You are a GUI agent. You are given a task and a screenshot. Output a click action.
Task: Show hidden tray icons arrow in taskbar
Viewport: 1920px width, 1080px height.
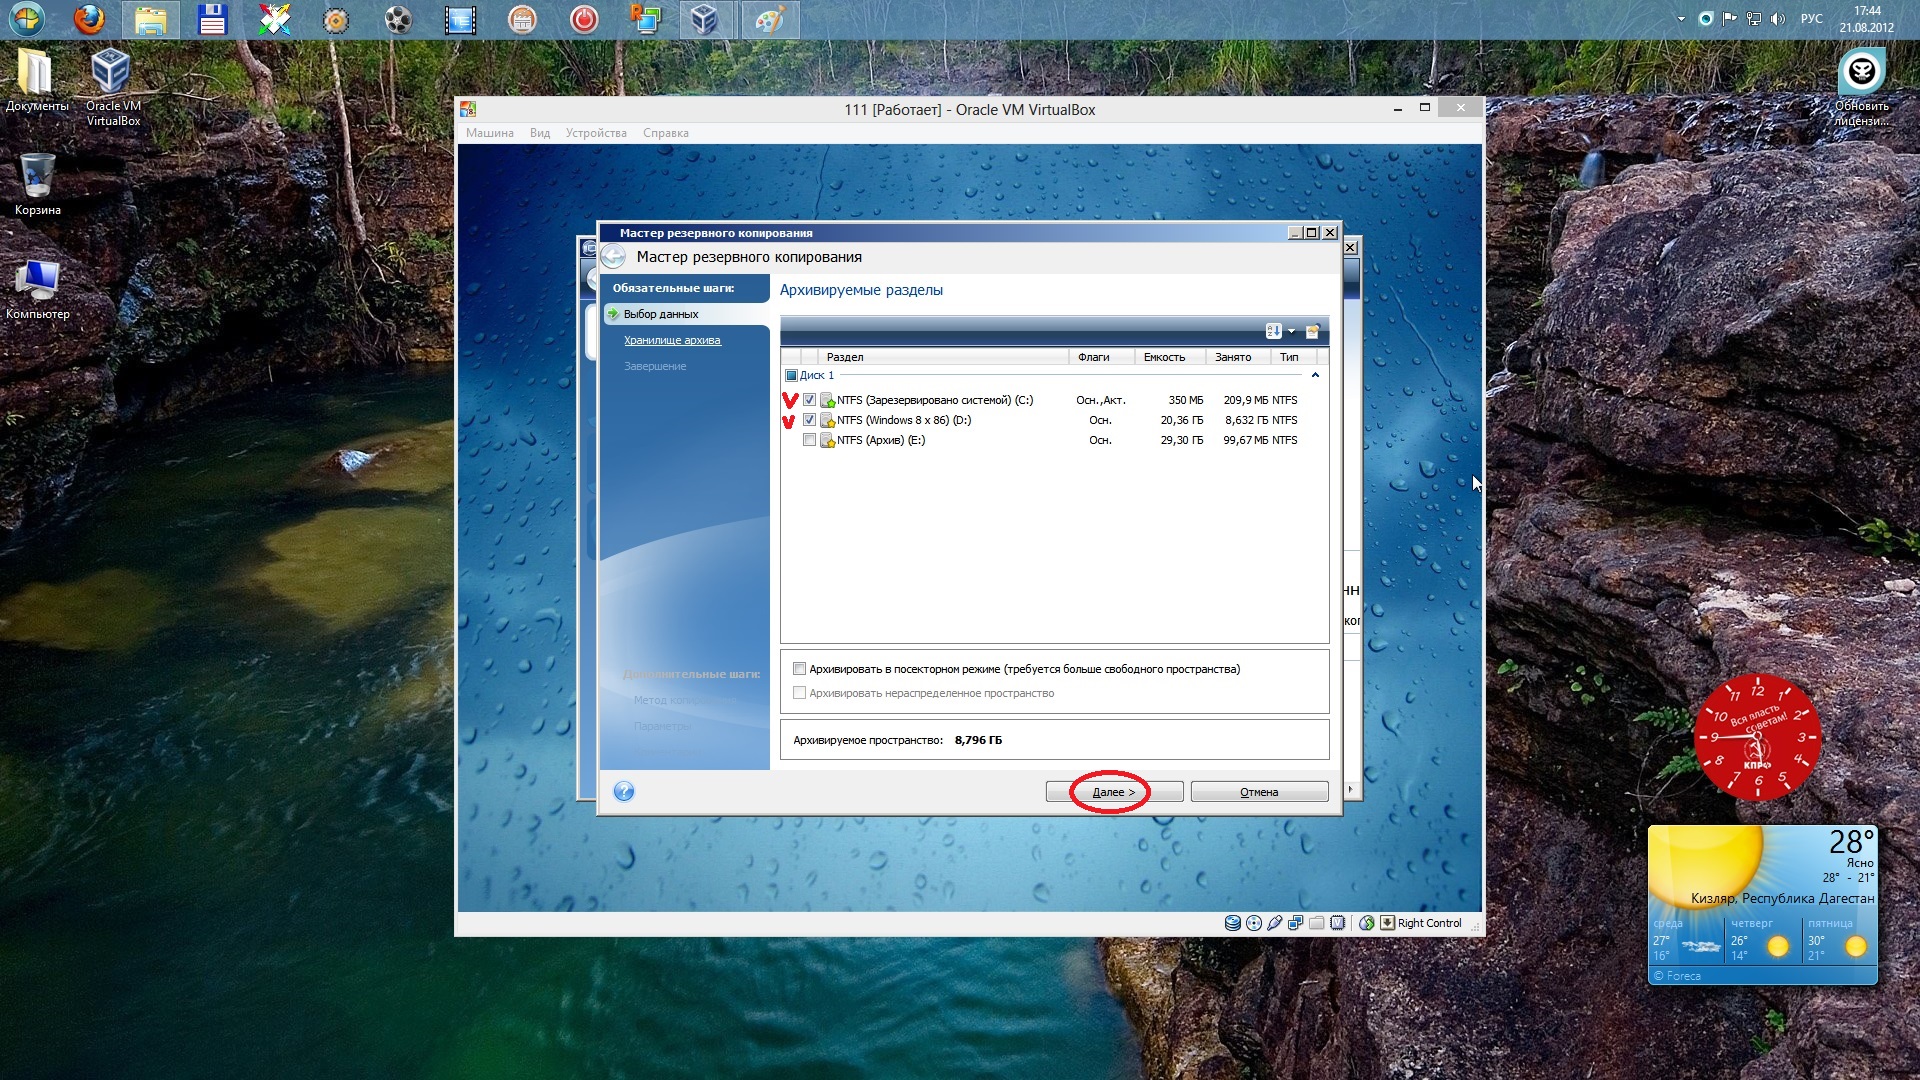[x=1680, y=19]
